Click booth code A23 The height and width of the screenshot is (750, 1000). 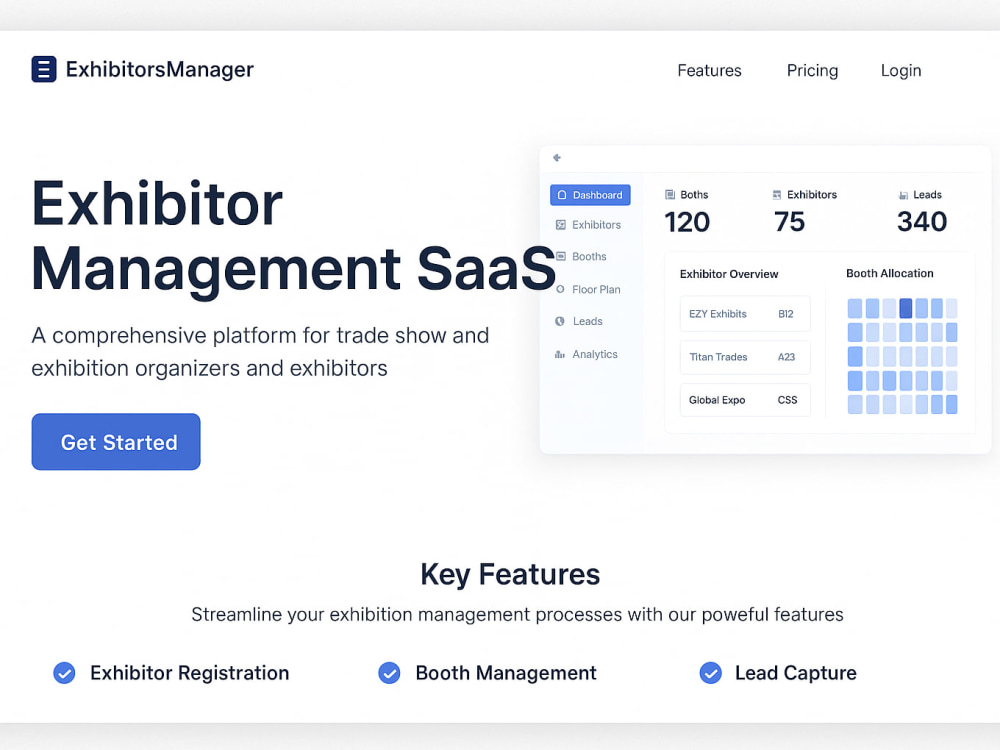click(x=786, y=357)
